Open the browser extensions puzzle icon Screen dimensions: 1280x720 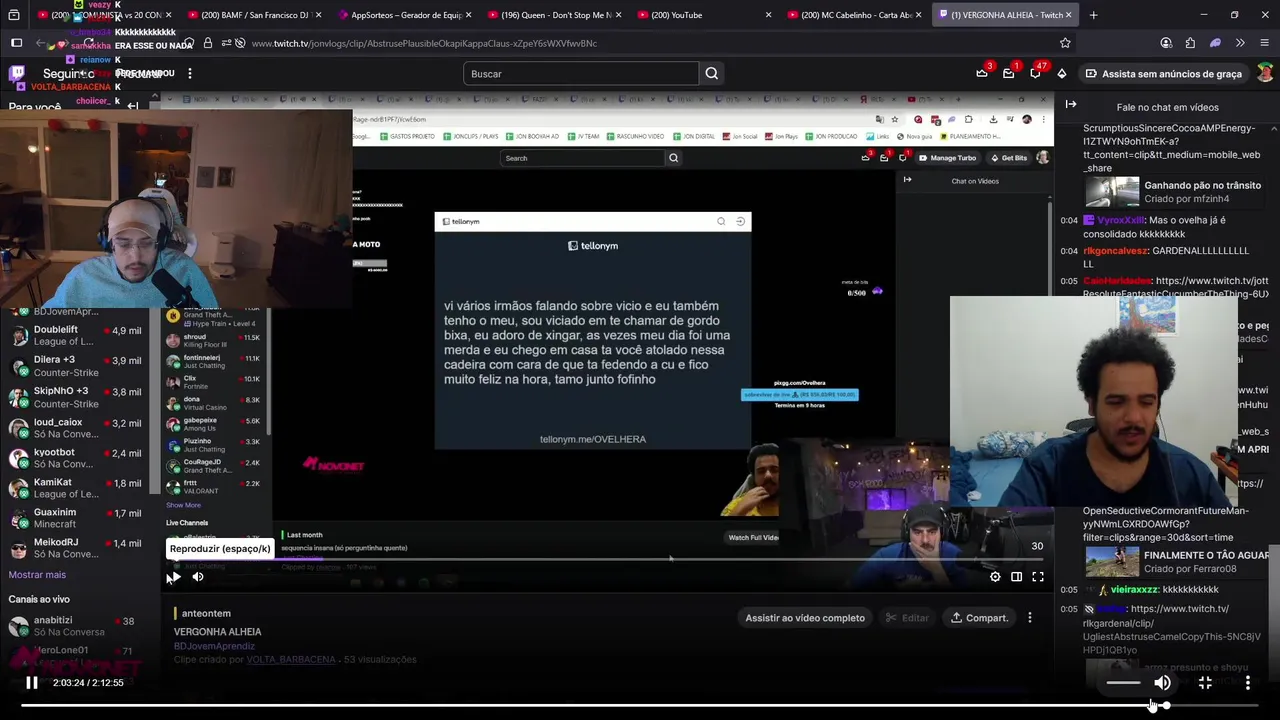(1190, 43)
